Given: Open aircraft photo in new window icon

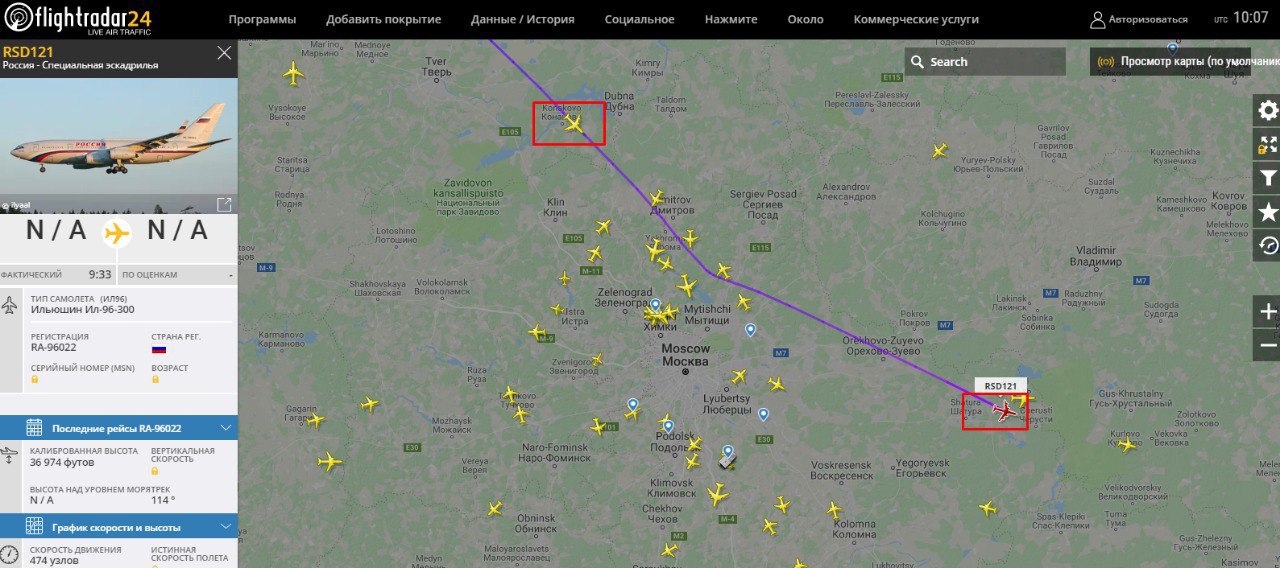Looking at the screenshot, I should [224, 205].
